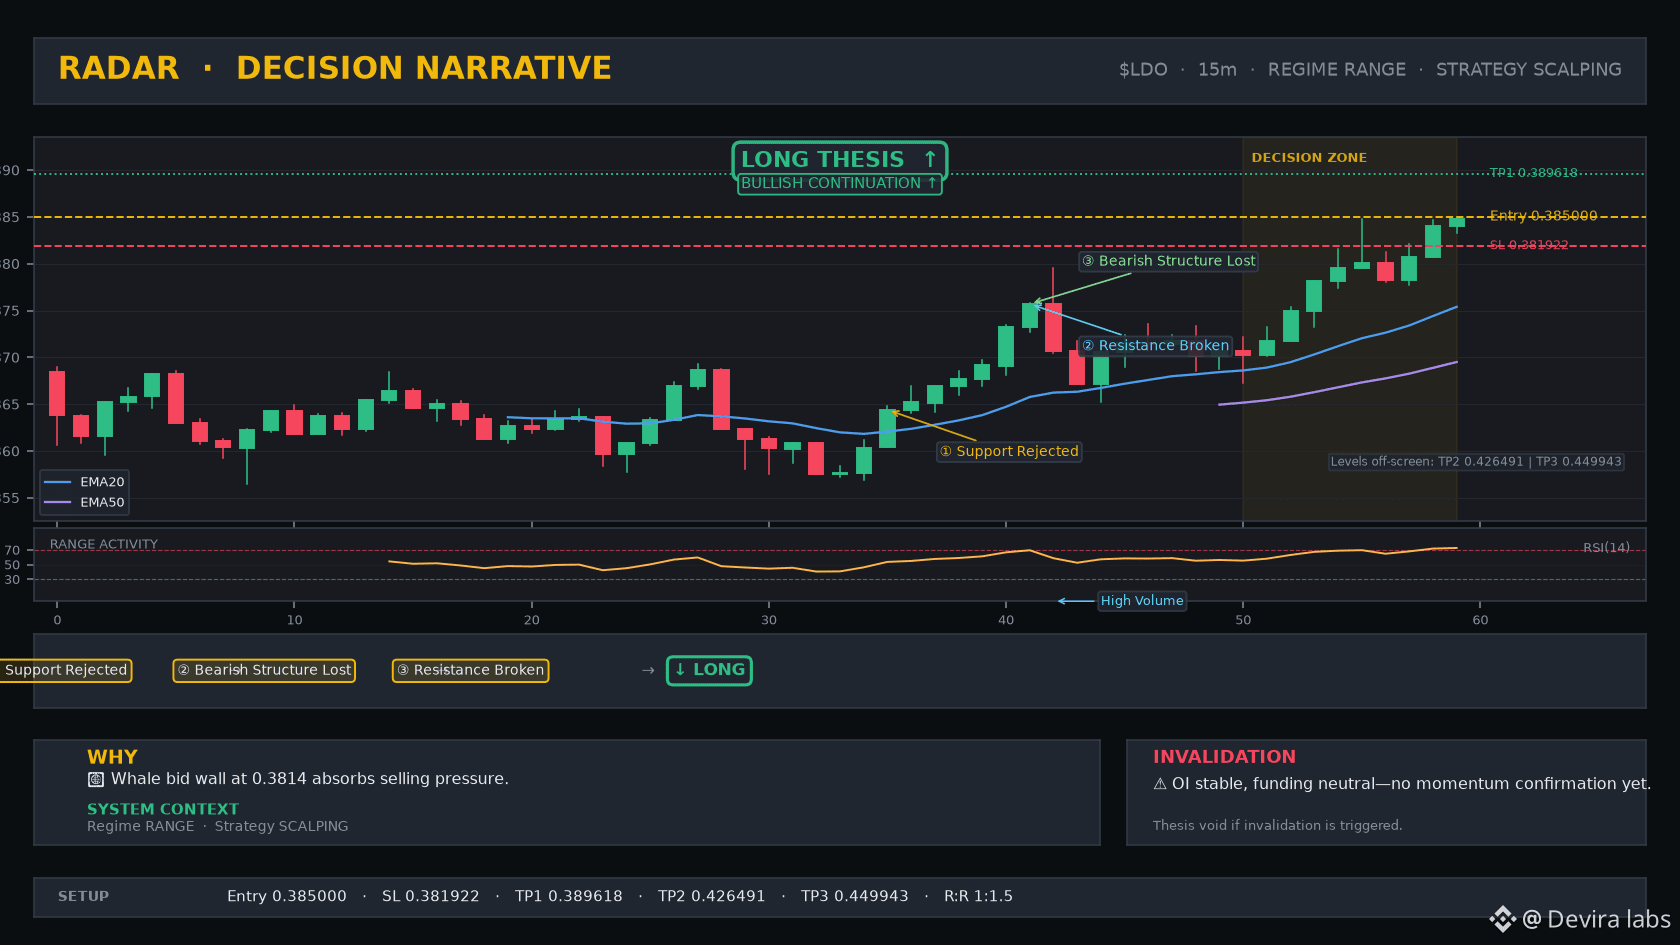1680x945 pixels.
Task: Click the whale bid wall sentence
Action: pyautogui.click(x=310, y=779)
